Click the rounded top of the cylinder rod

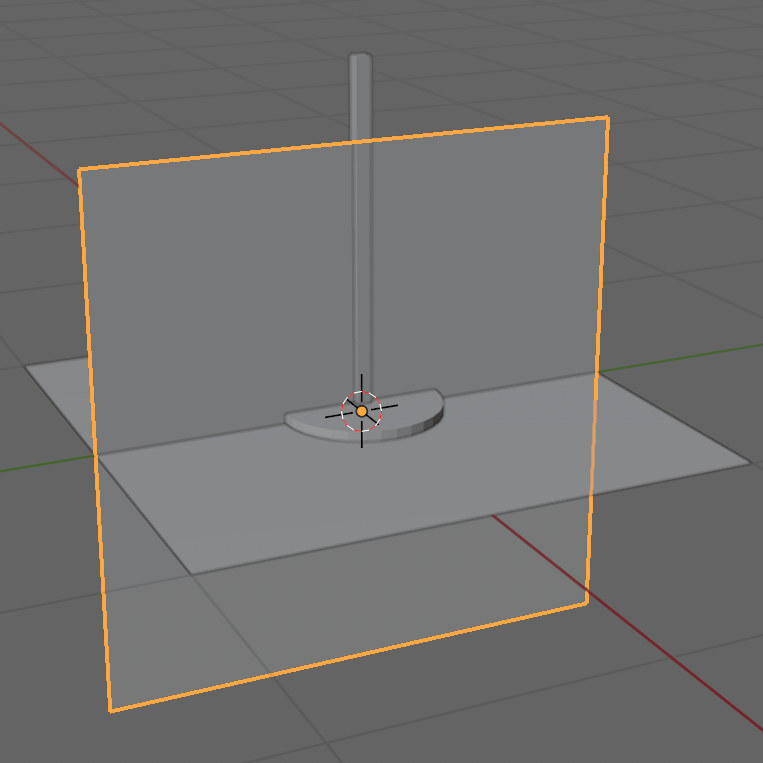tap(360, 58)
